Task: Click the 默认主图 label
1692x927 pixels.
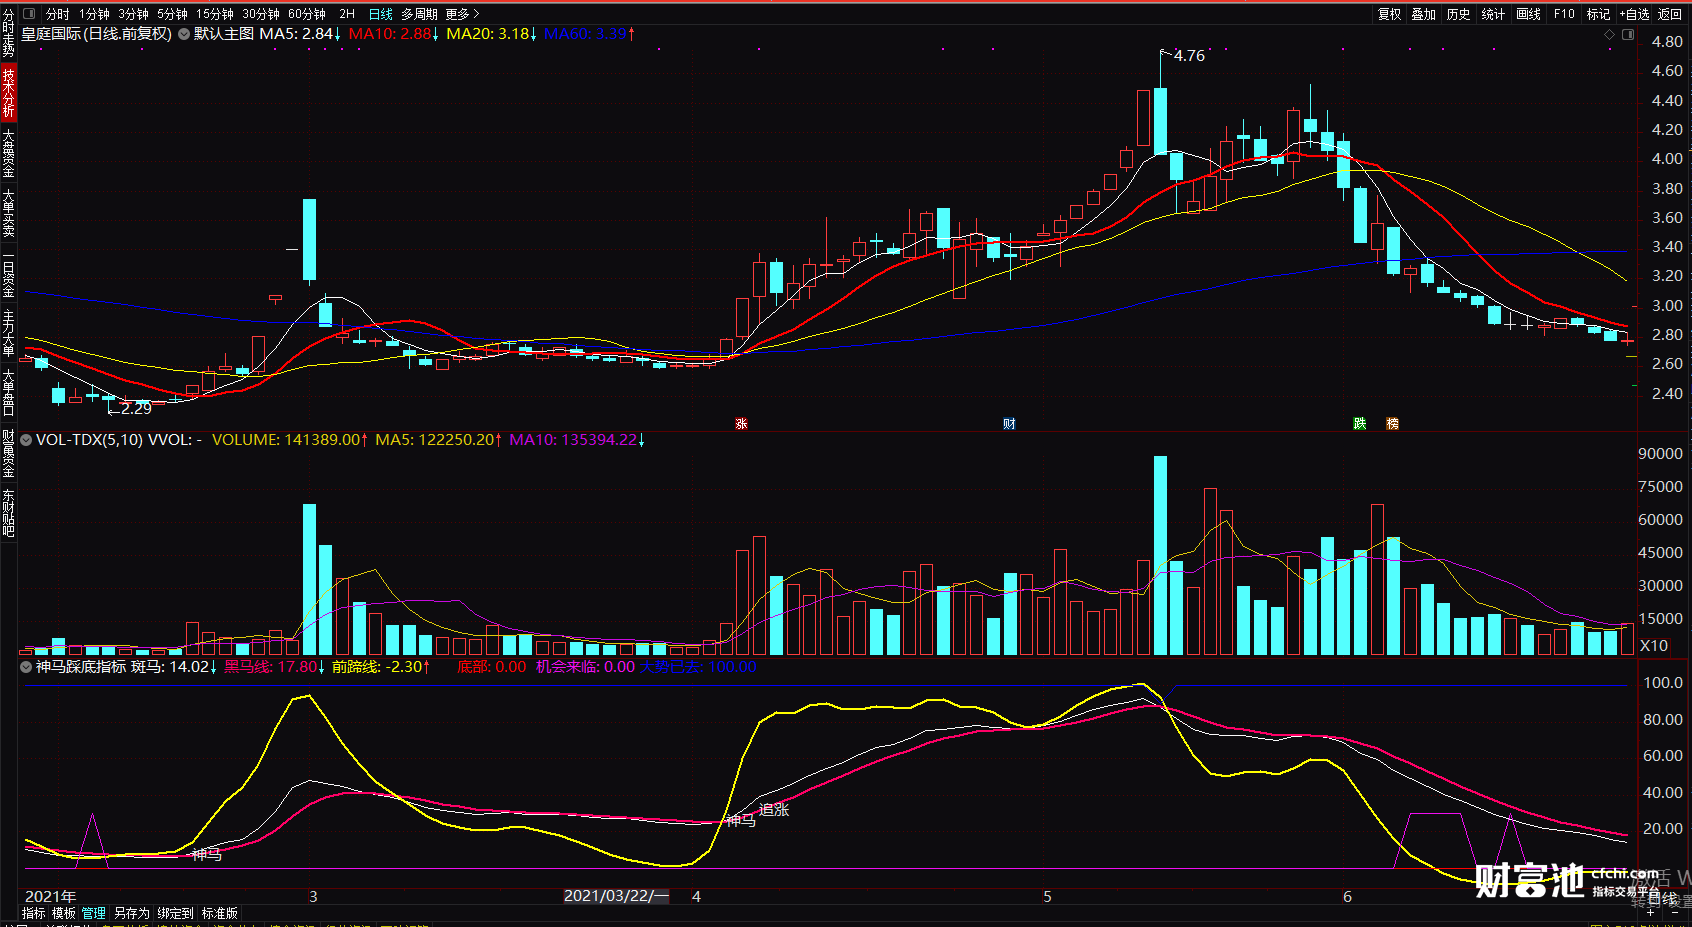Action: point(224,34)
